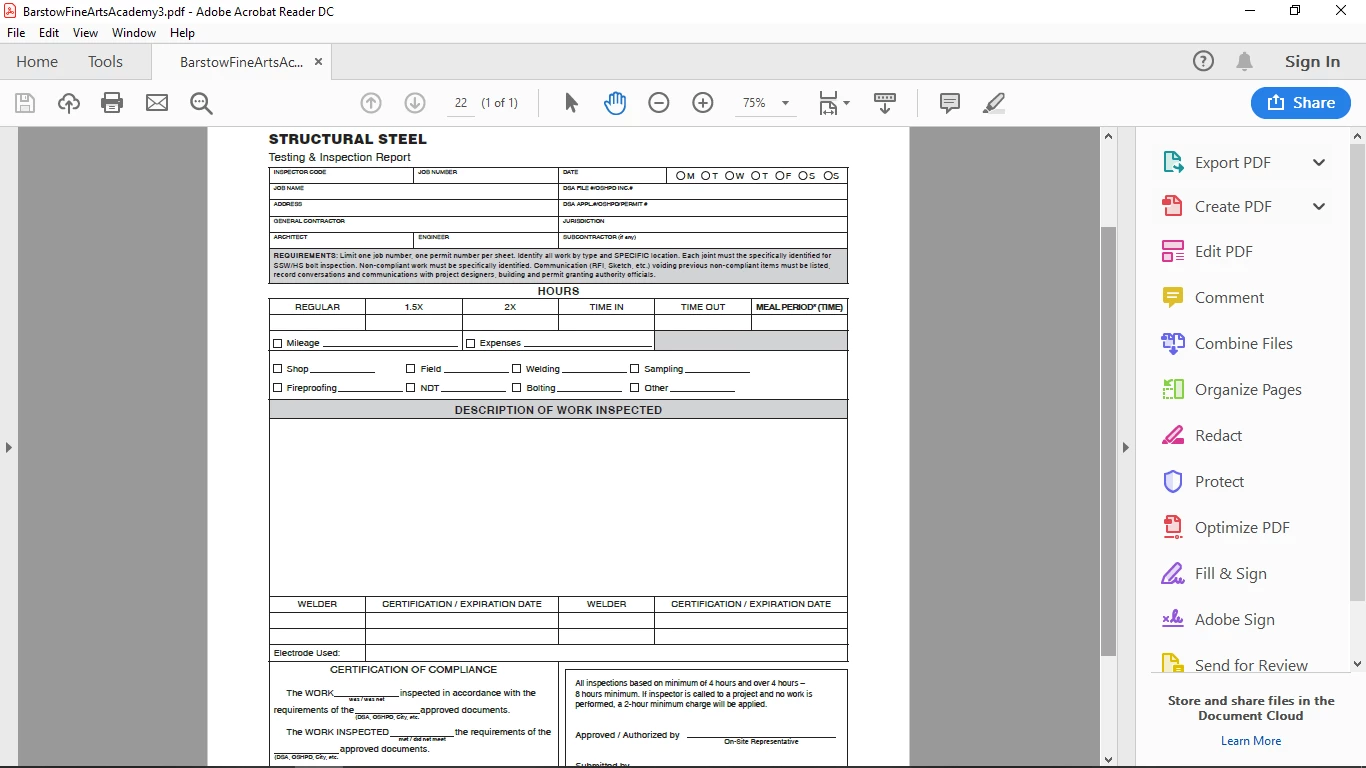Check the Field checkbox

click(411, 369)
